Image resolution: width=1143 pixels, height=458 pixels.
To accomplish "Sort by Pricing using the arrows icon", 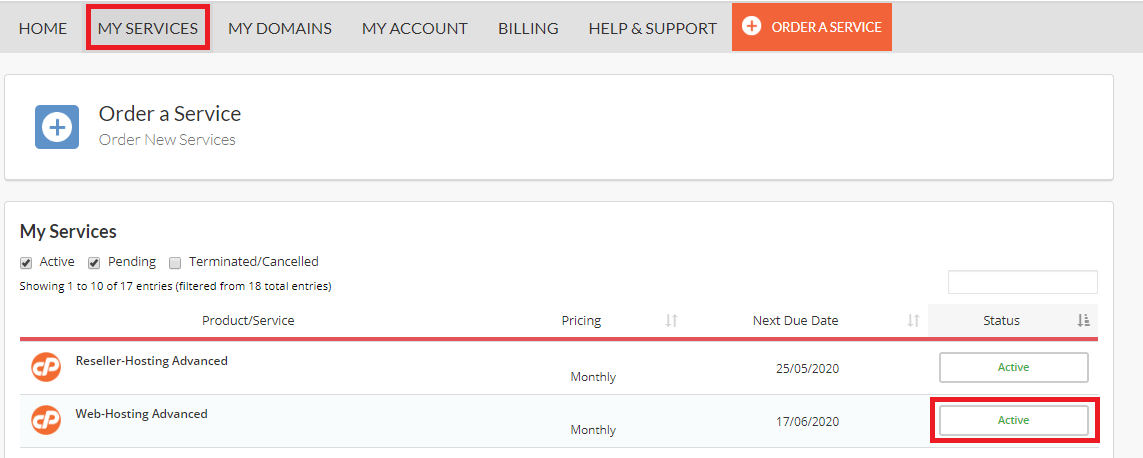I will pos(672,320).
